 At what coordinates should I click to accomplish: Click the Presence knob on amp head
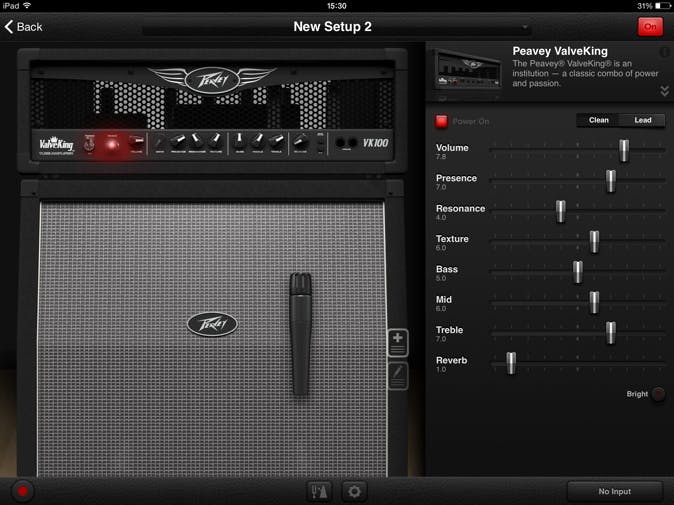(x=178, y=140)
